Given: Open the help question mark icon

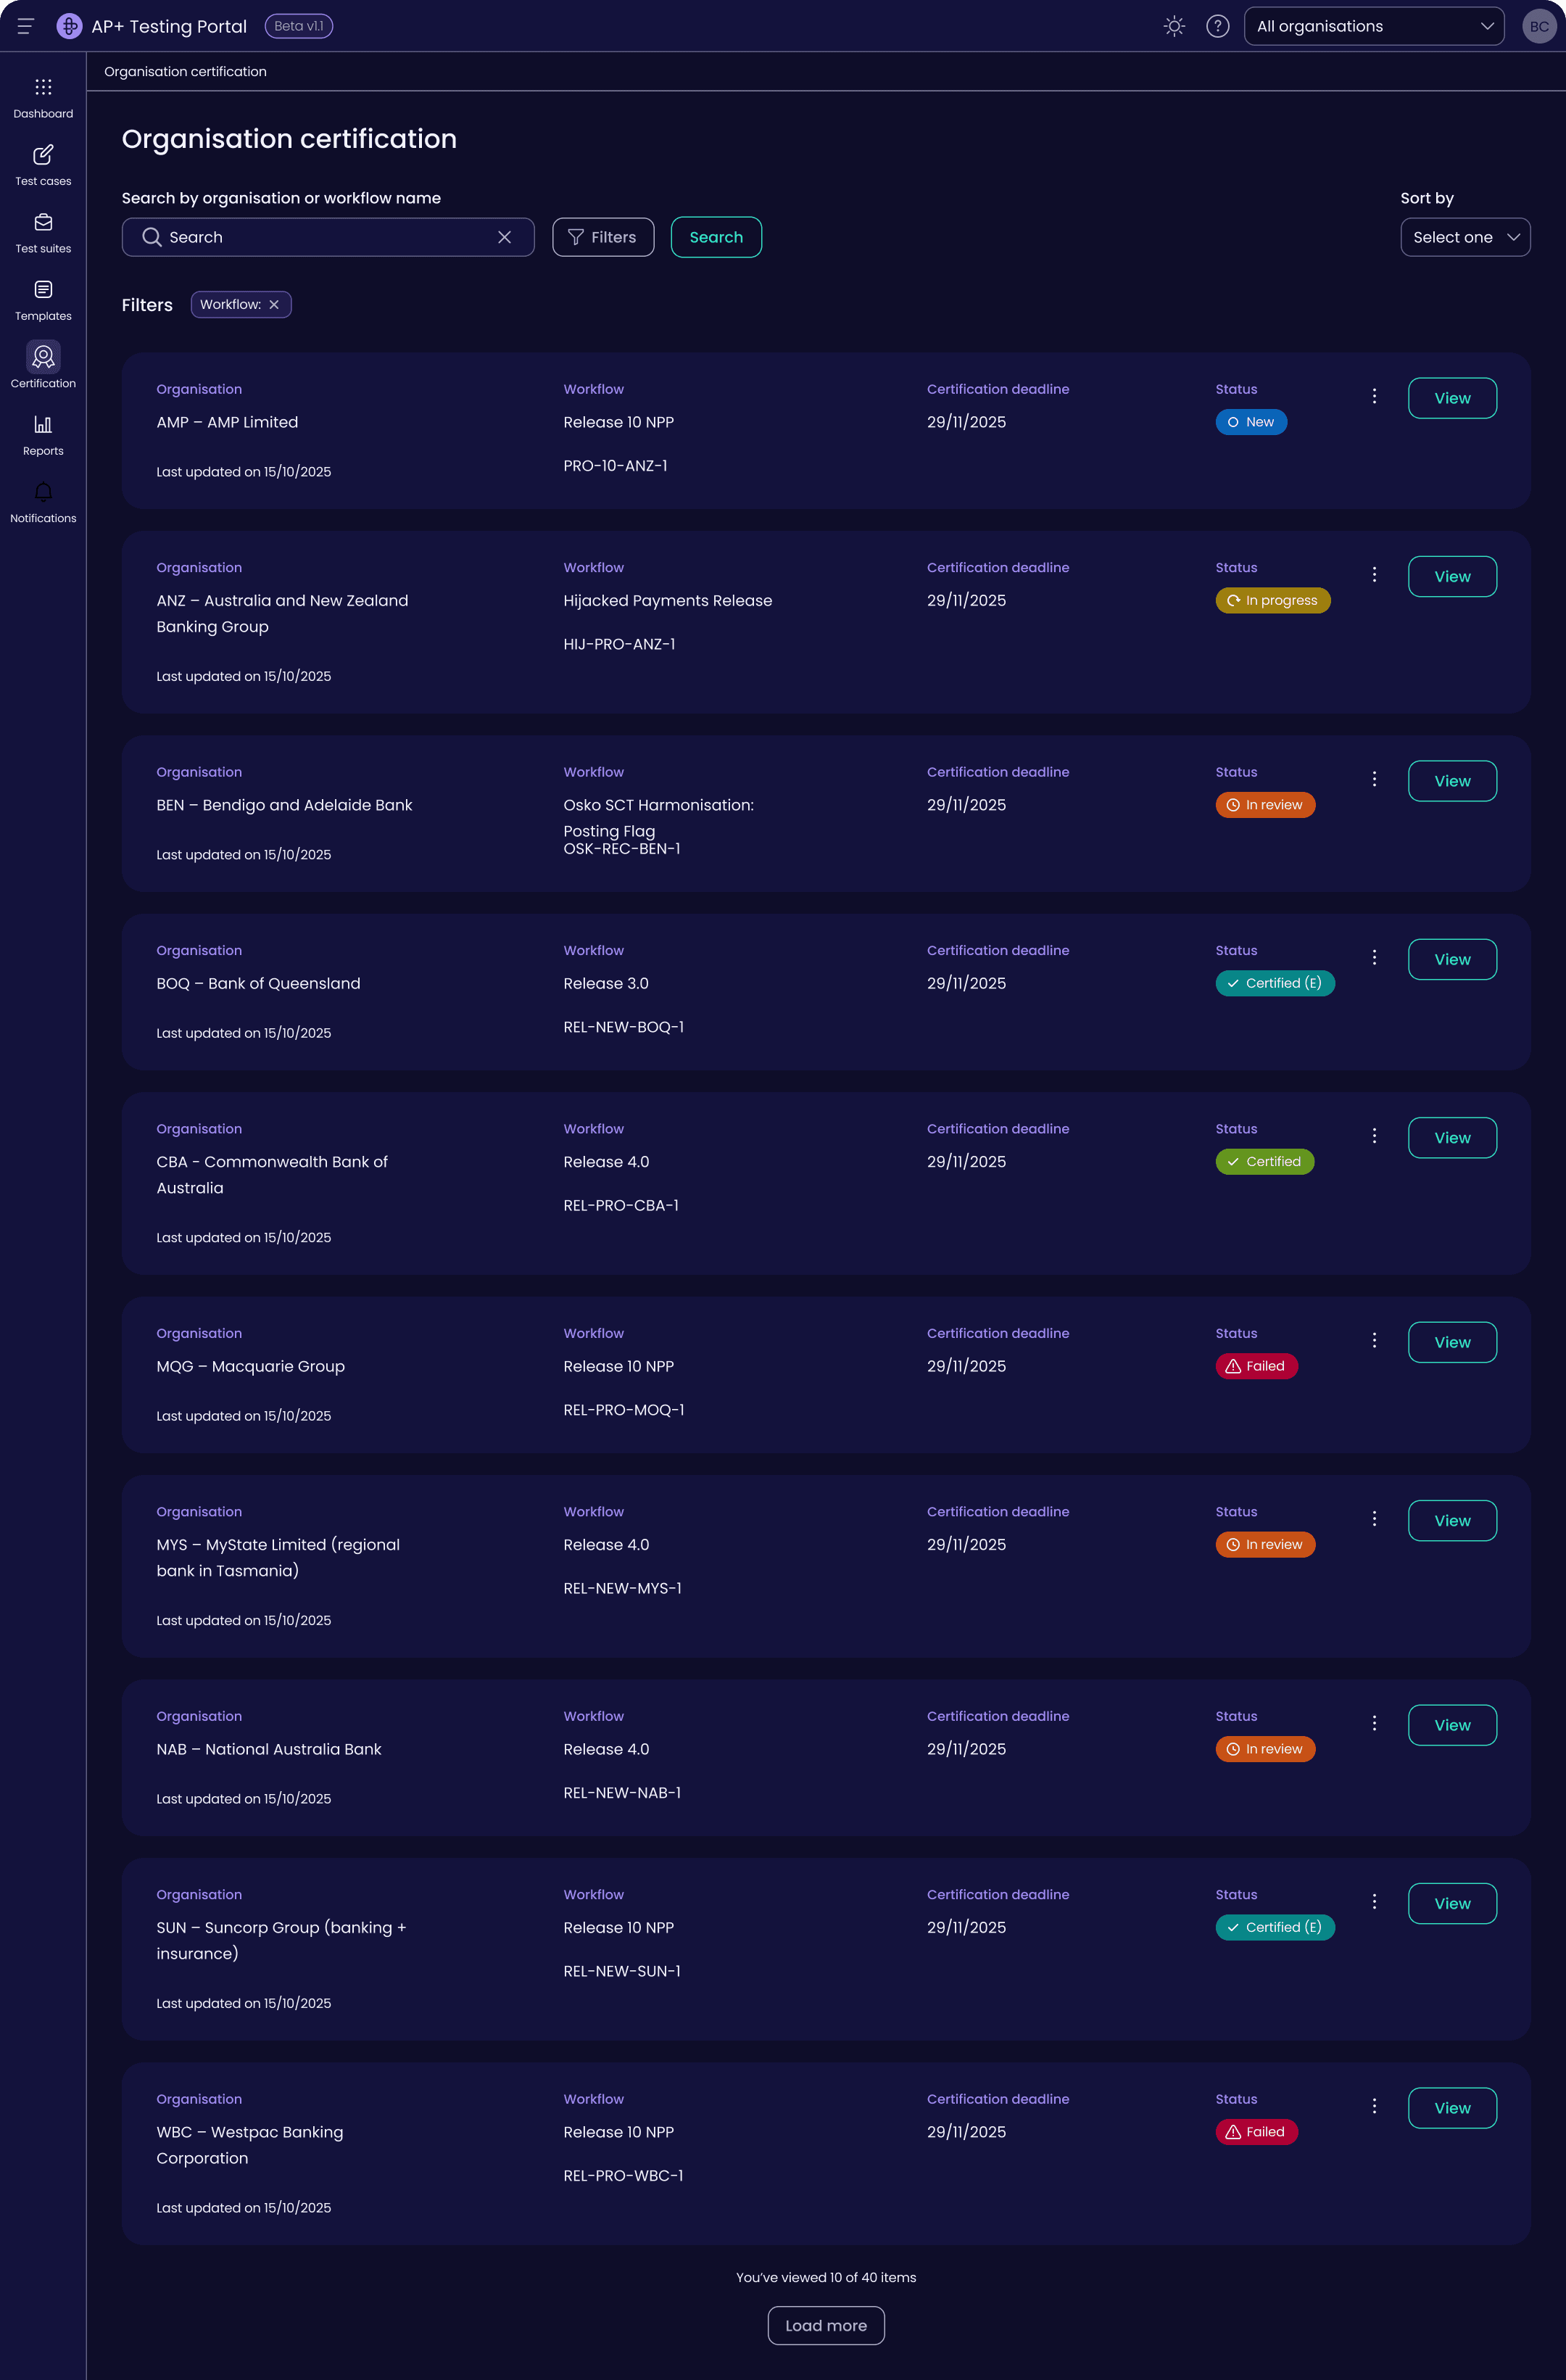Looking at the screenshot, I should click(1217, 26).
